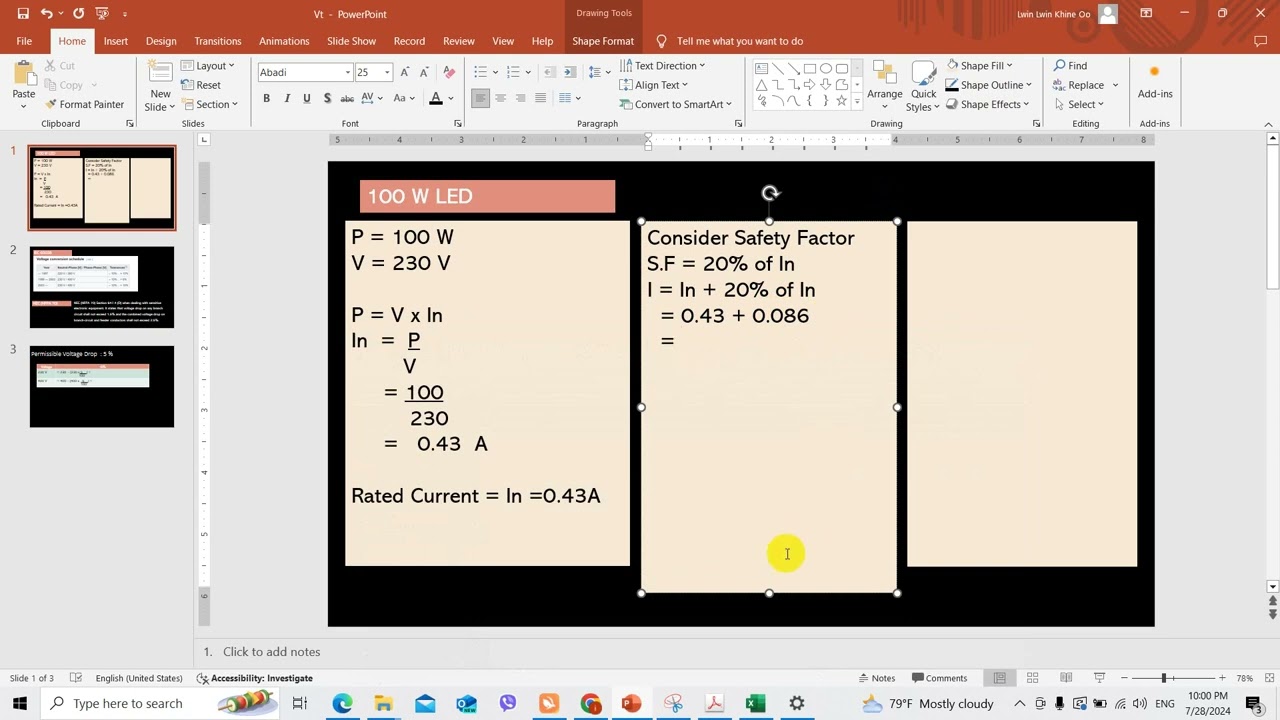This screenshot has width=1280, height=720.
Task: Open Quick Styles gallery
Action: click(923, 86)
